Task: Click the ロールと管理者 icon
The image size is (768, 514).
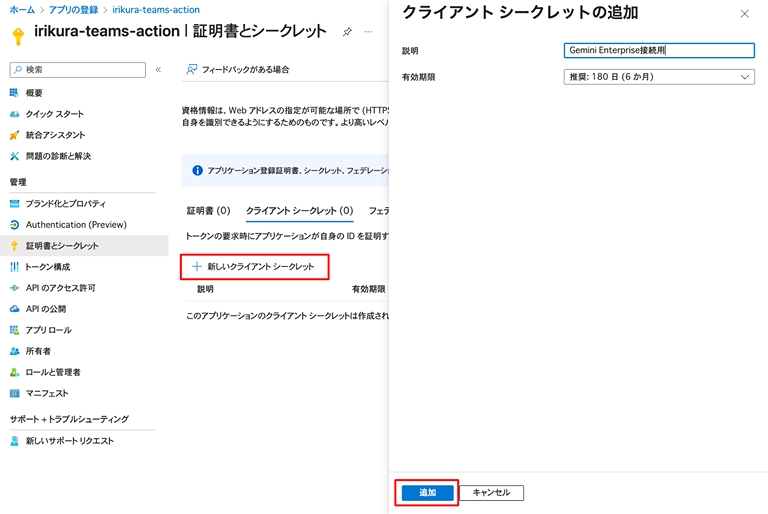Action: click(14, 372)
